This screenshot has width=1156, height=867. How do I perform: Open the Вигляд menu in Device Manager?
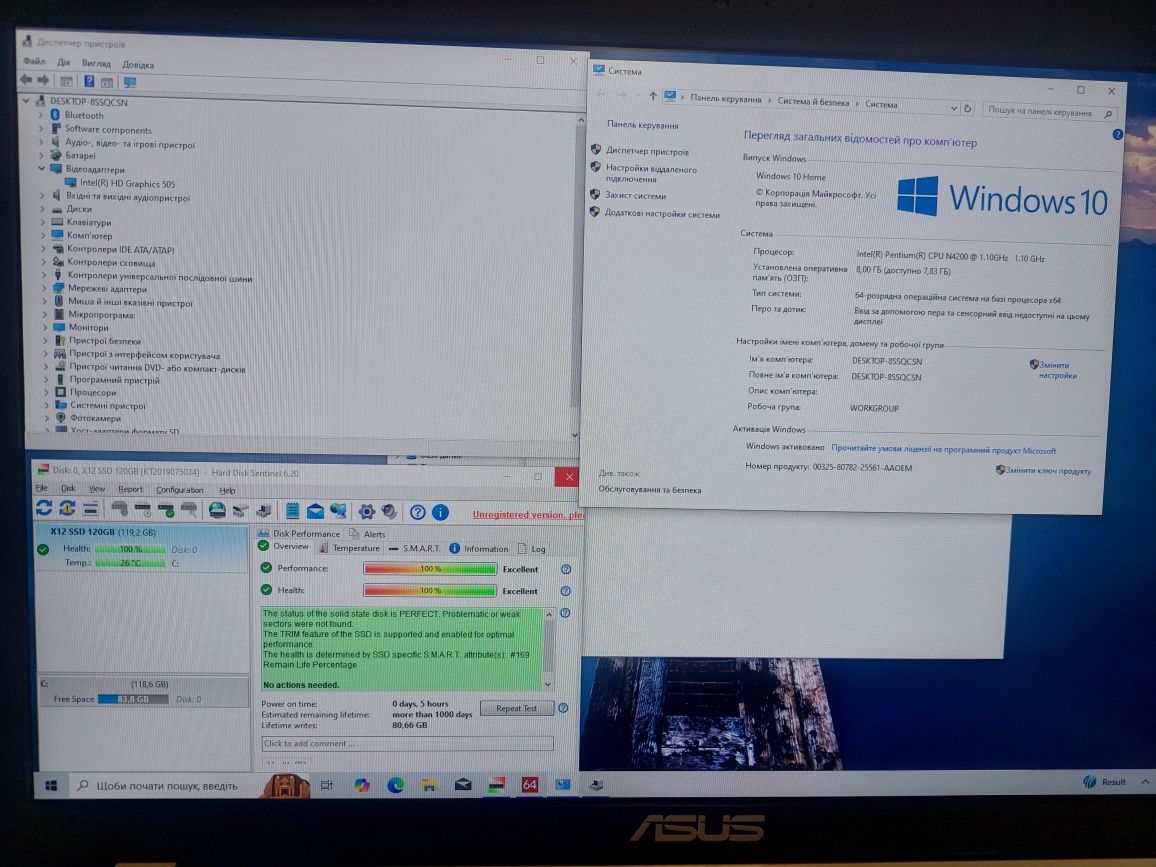[96, 63]
